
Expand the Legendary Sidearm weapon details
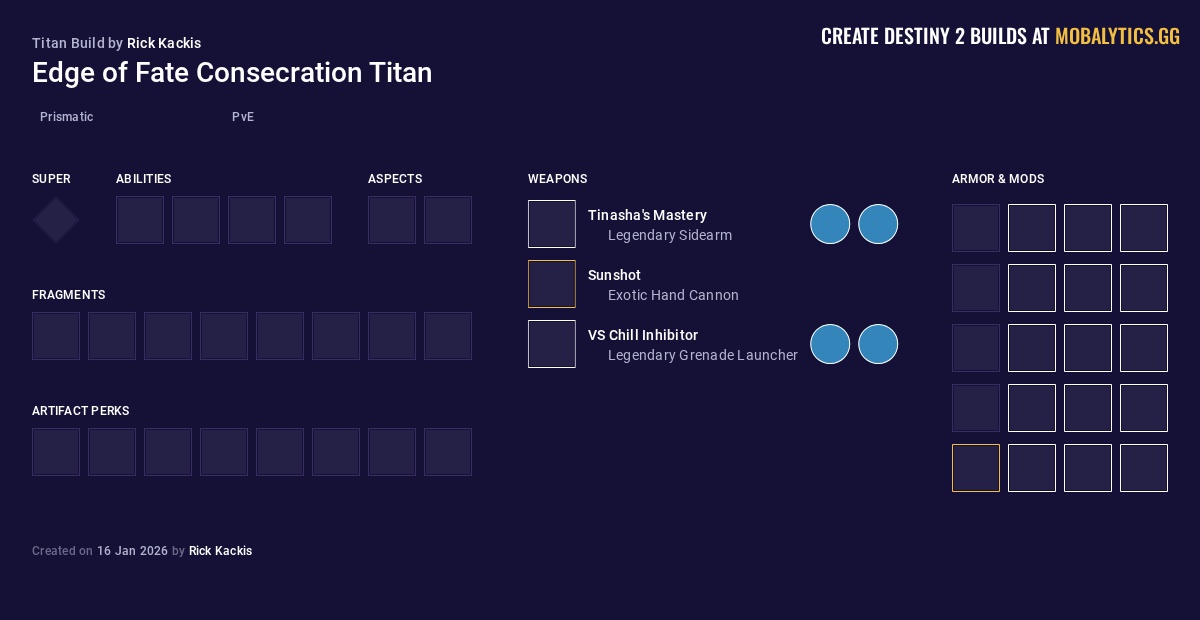[x=670, y=235]
